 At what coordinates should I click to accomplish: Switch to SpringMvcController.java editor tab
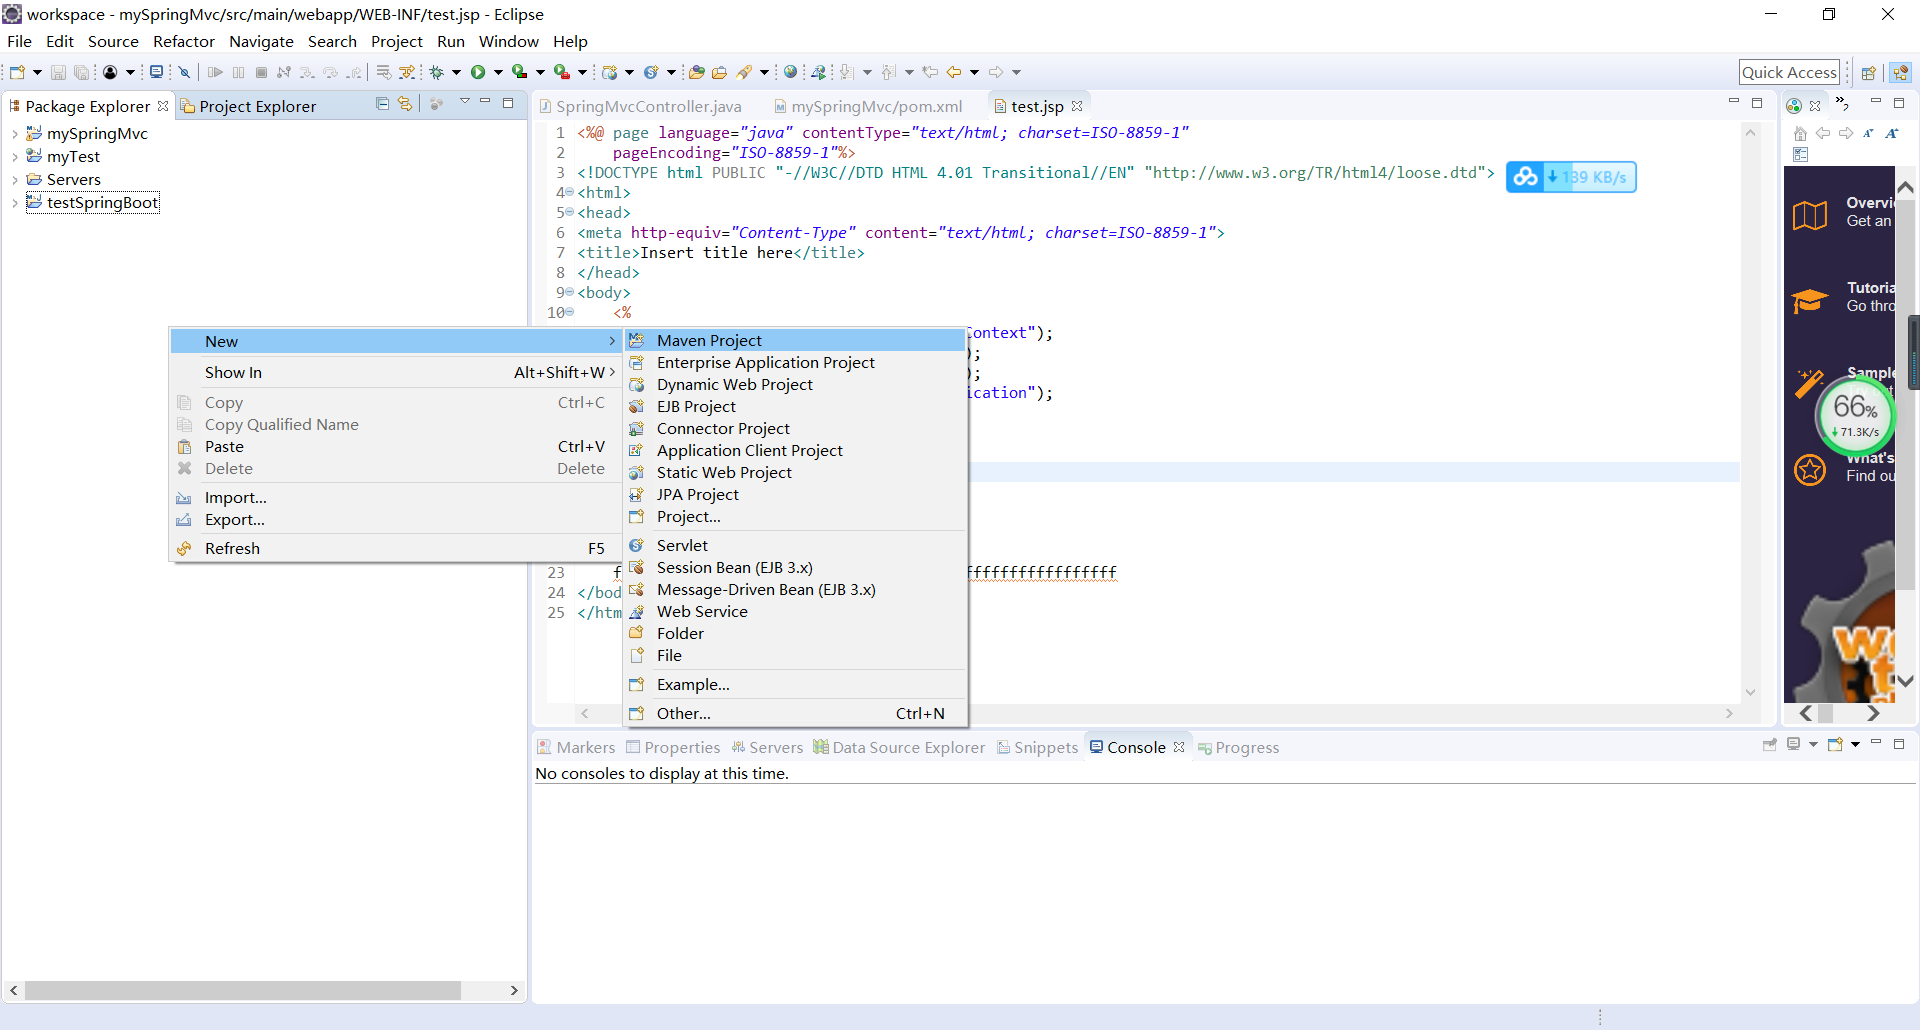641,106
